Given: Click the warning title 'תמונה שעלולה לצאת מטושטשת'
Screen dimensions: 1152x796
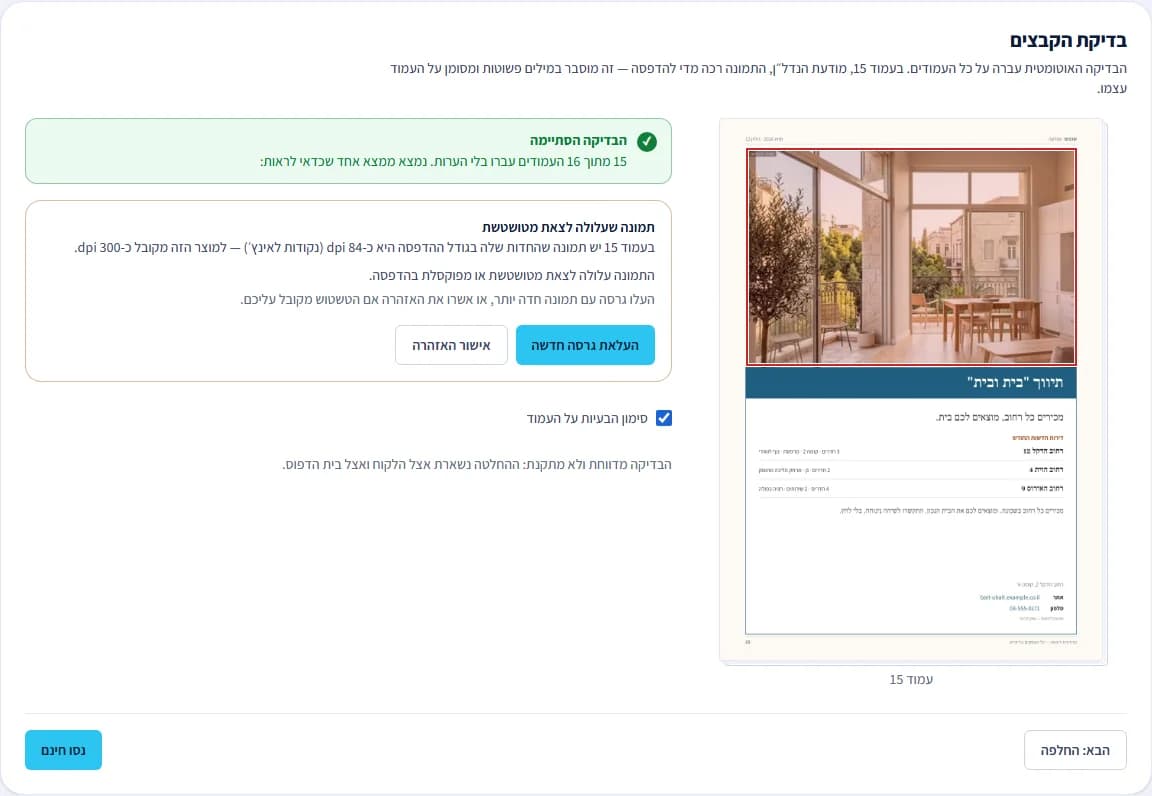Looking at the screenshot, I should click(x=568, y=228).
